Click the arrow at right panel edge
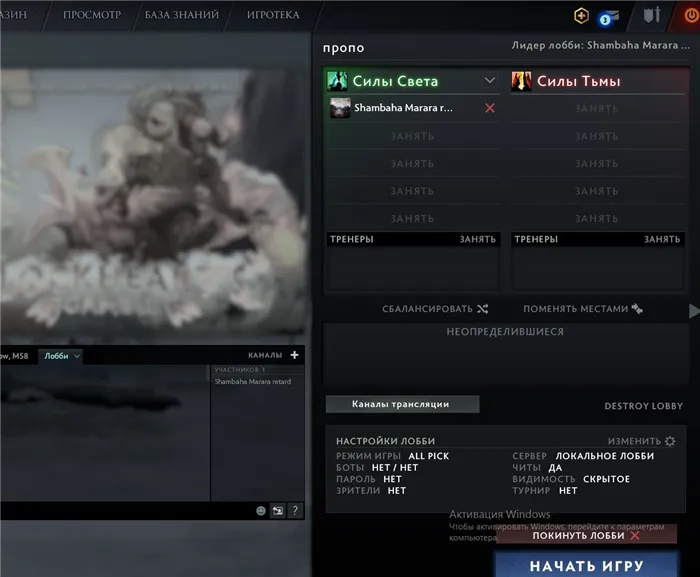The width and height of the screenshot is (700, 577). (x=694, y=311)
